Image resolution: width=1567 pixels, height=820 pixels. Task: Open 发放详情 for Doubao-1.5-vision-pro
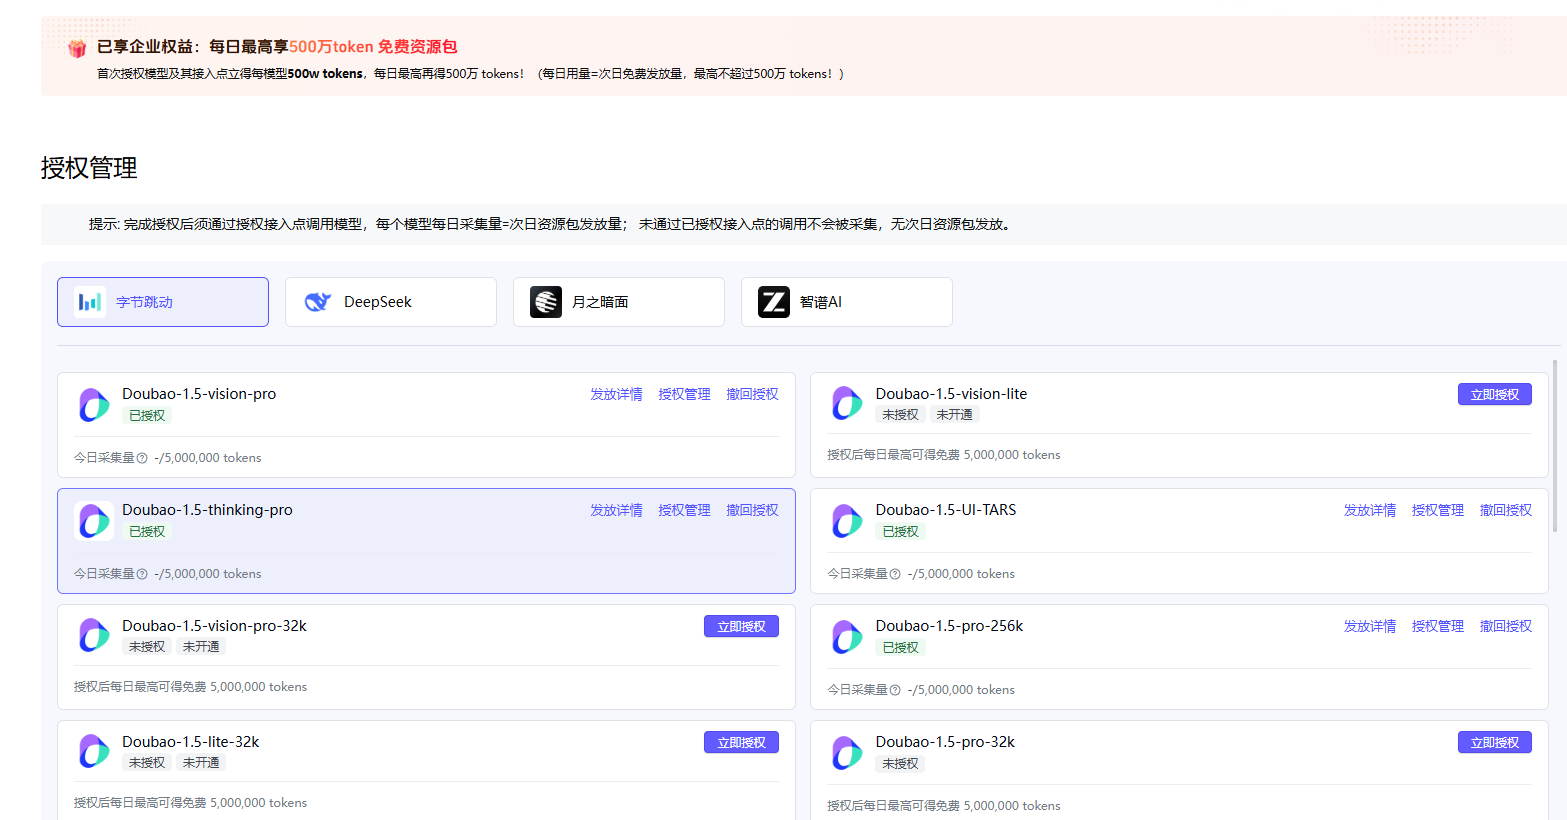[616, 395]
